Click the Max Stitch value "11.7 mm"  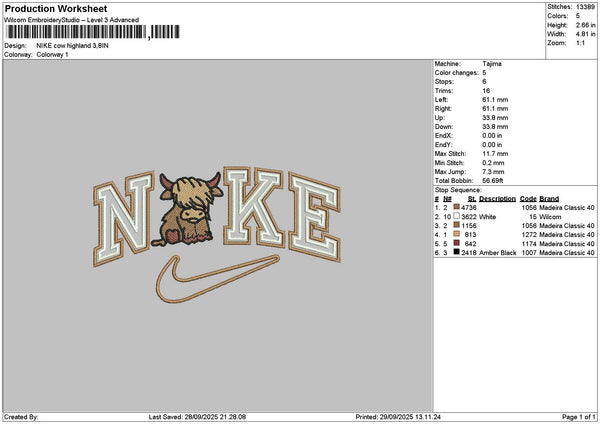pos(495,154)
